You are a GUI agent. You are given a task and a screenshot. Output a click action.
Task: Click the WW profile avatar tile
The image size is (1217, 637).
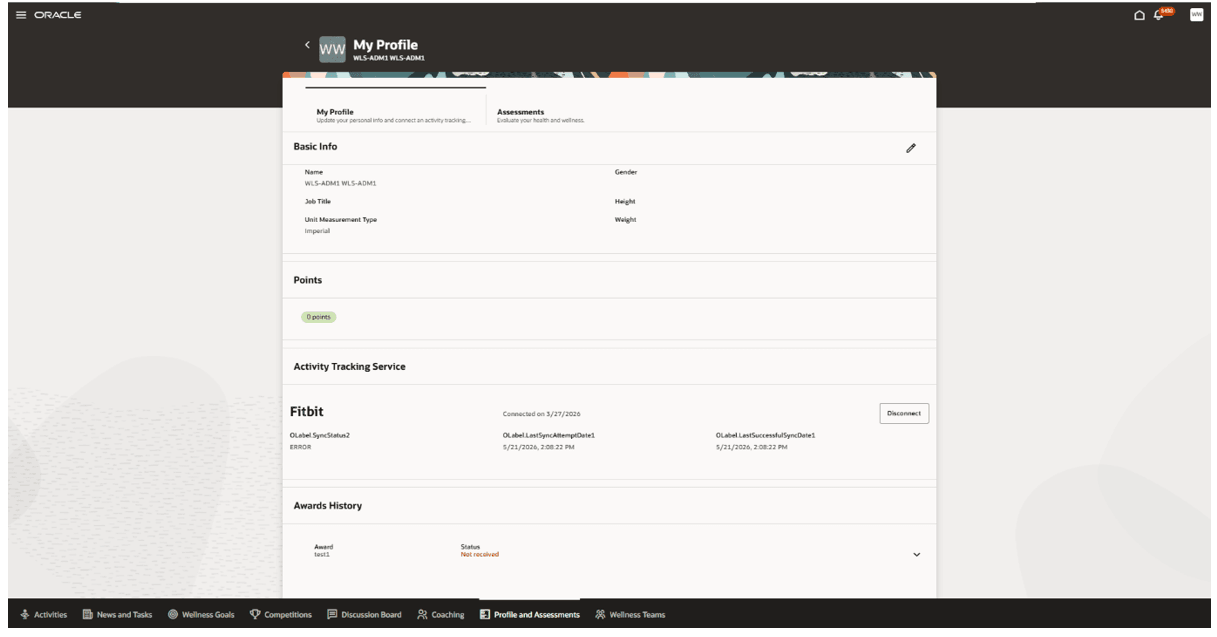pos(332,49)
